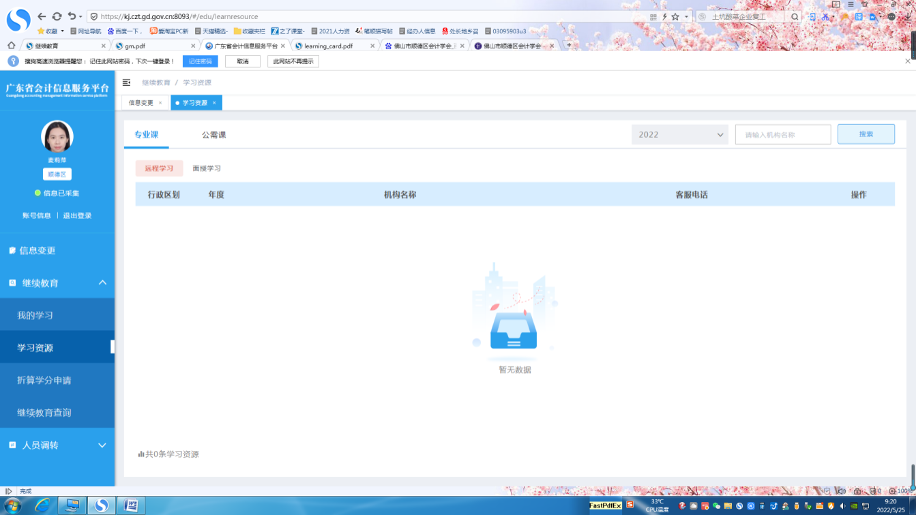Open 继续教育查询 in the sidebar
Screen dimensions: 916x516
point(57,413)
